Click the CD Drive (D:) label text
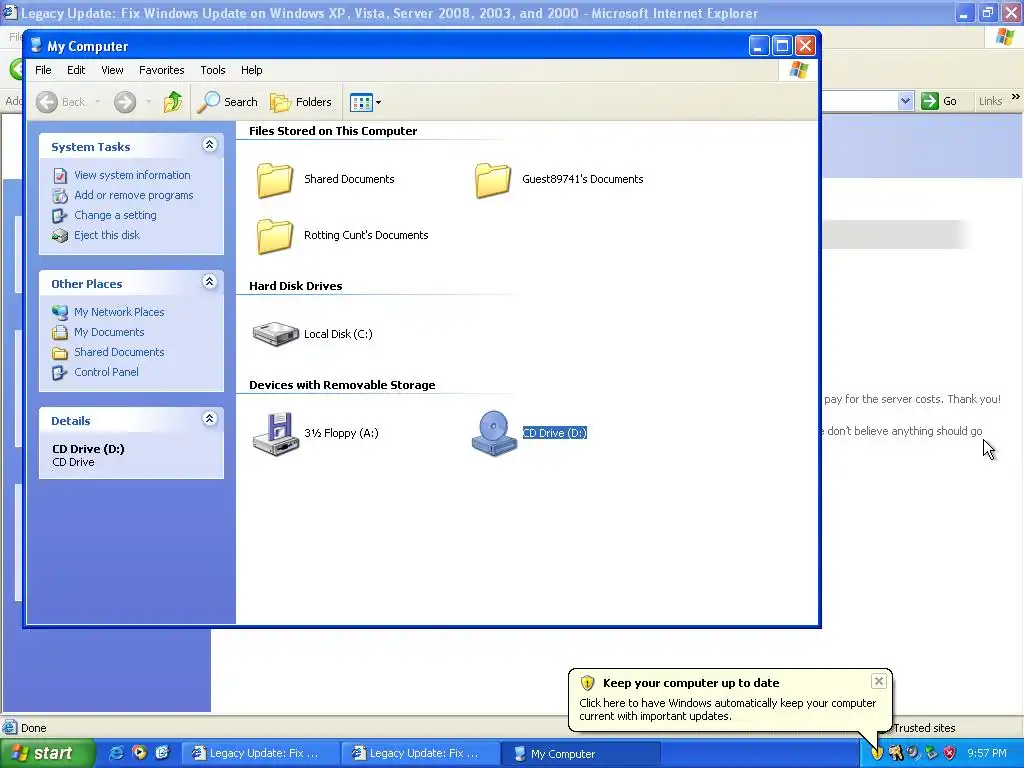Screen dimensions: 1024x768 (554, 433)
